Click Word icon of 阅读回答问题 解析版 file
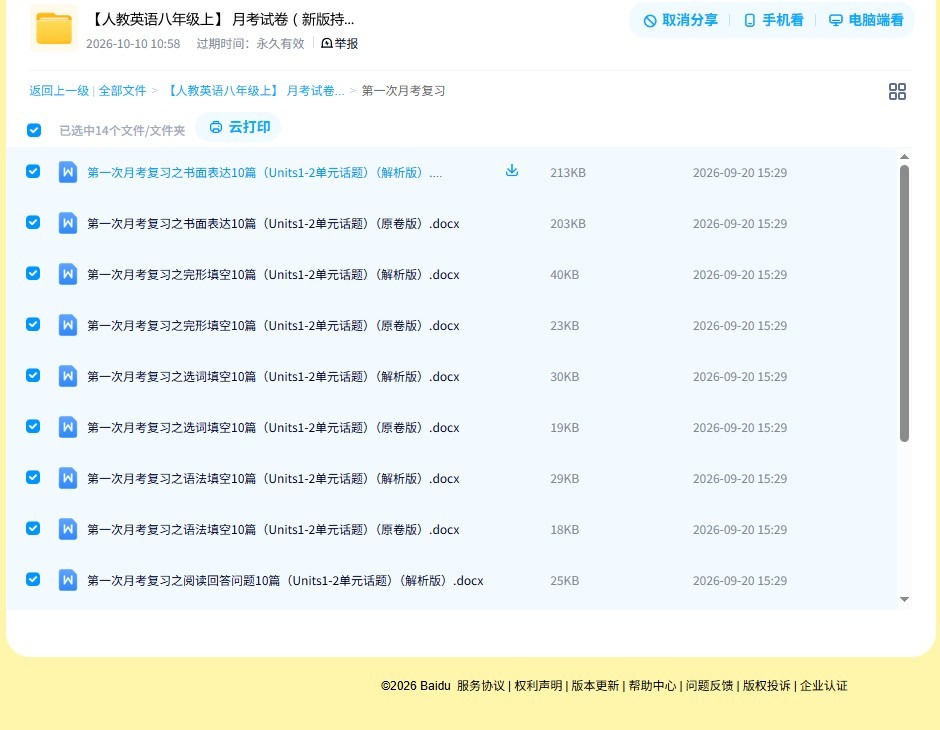Screen dimensions: 940x730 point(68,580)
